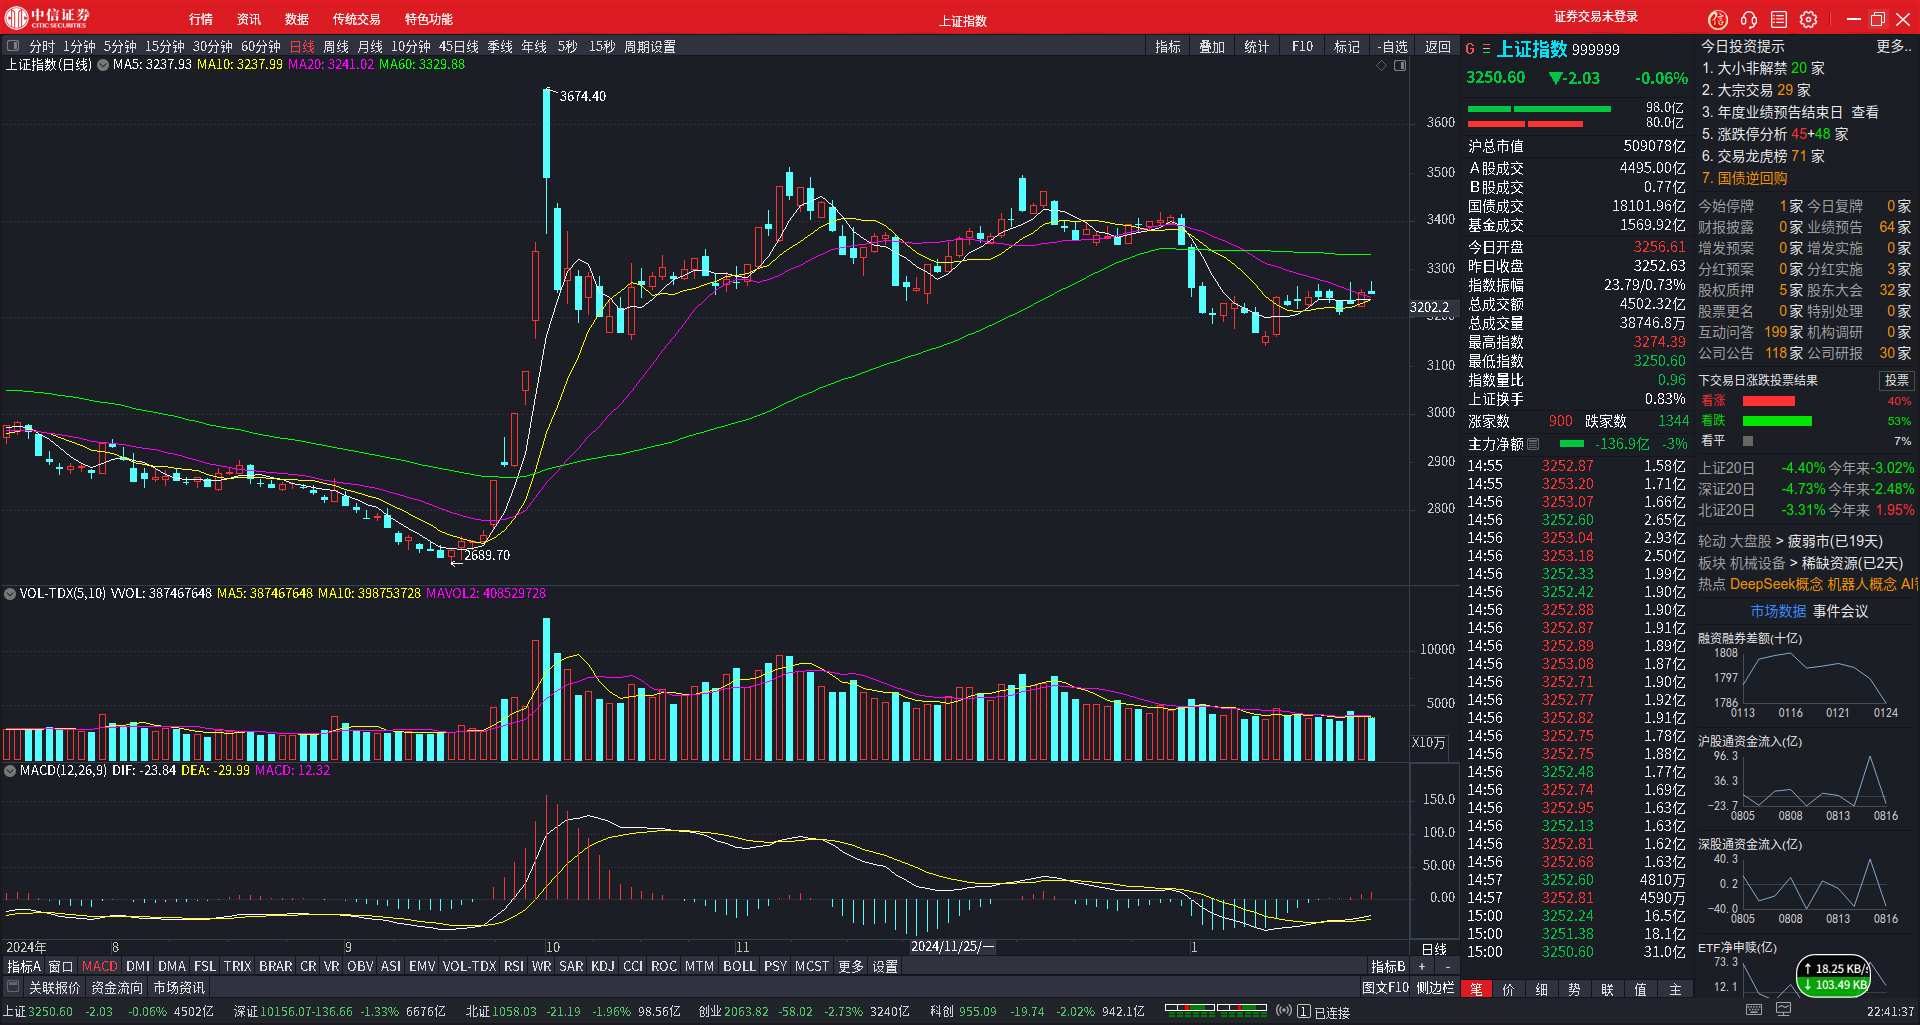Screen dimensions: 1920x1025
Task: Open the 行情 menu
Action: click(x=201, y=19)
